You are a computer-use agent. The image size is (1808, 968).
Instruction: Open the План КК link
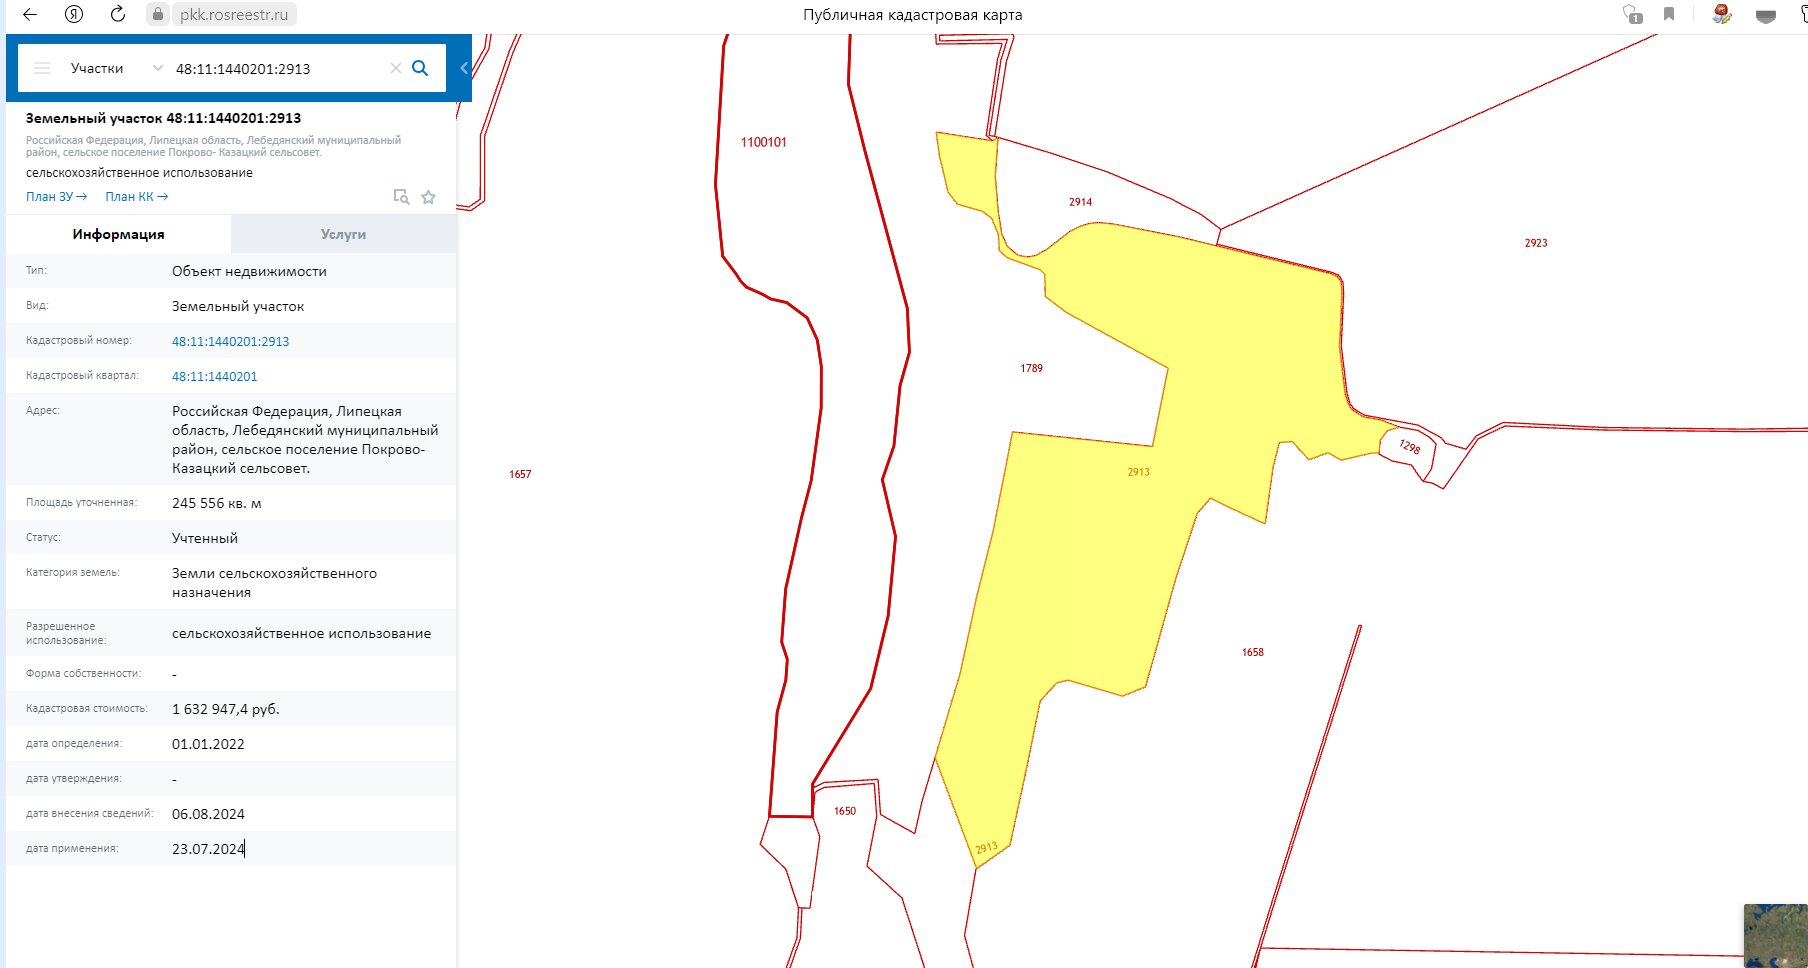[x=136, y=197]
